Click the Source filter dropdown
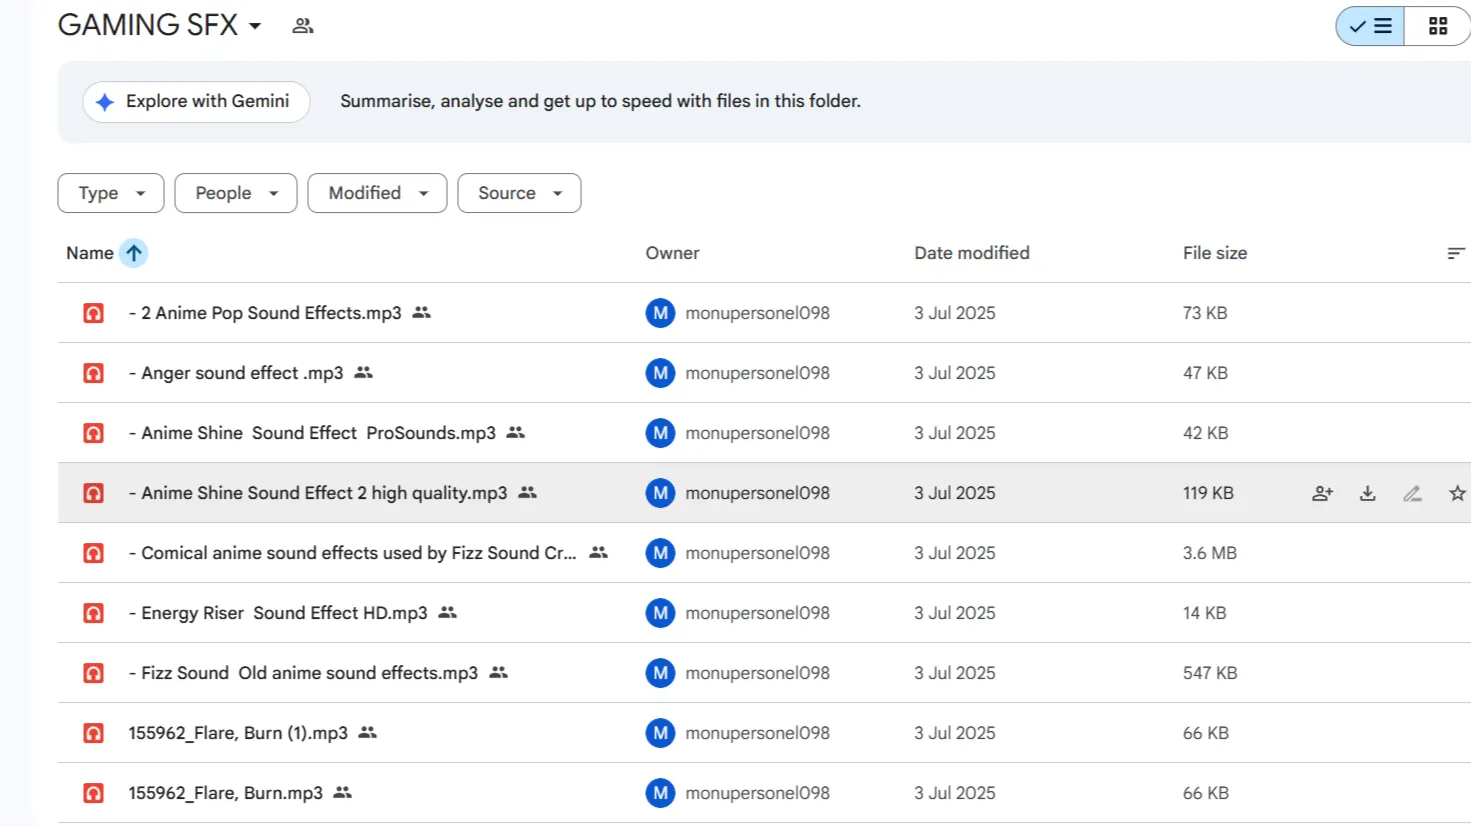The image size is (1471, 827). coord(519,193)
